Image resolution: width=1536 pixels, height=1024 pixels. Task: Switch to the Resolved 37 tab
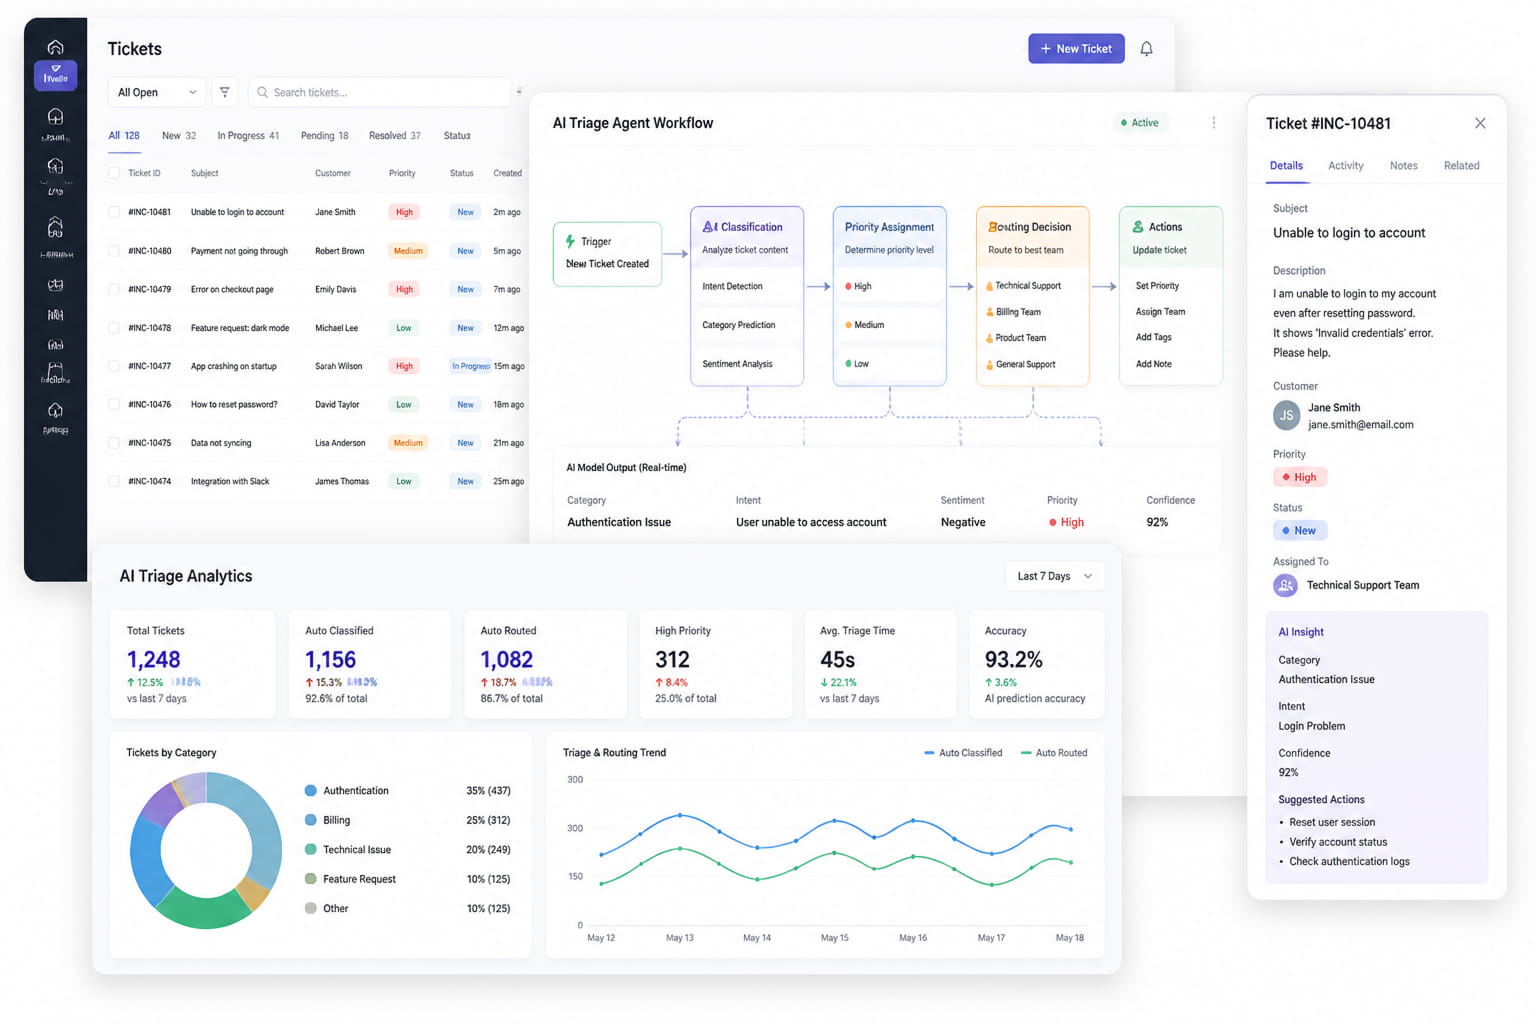[x=394, y=135]
